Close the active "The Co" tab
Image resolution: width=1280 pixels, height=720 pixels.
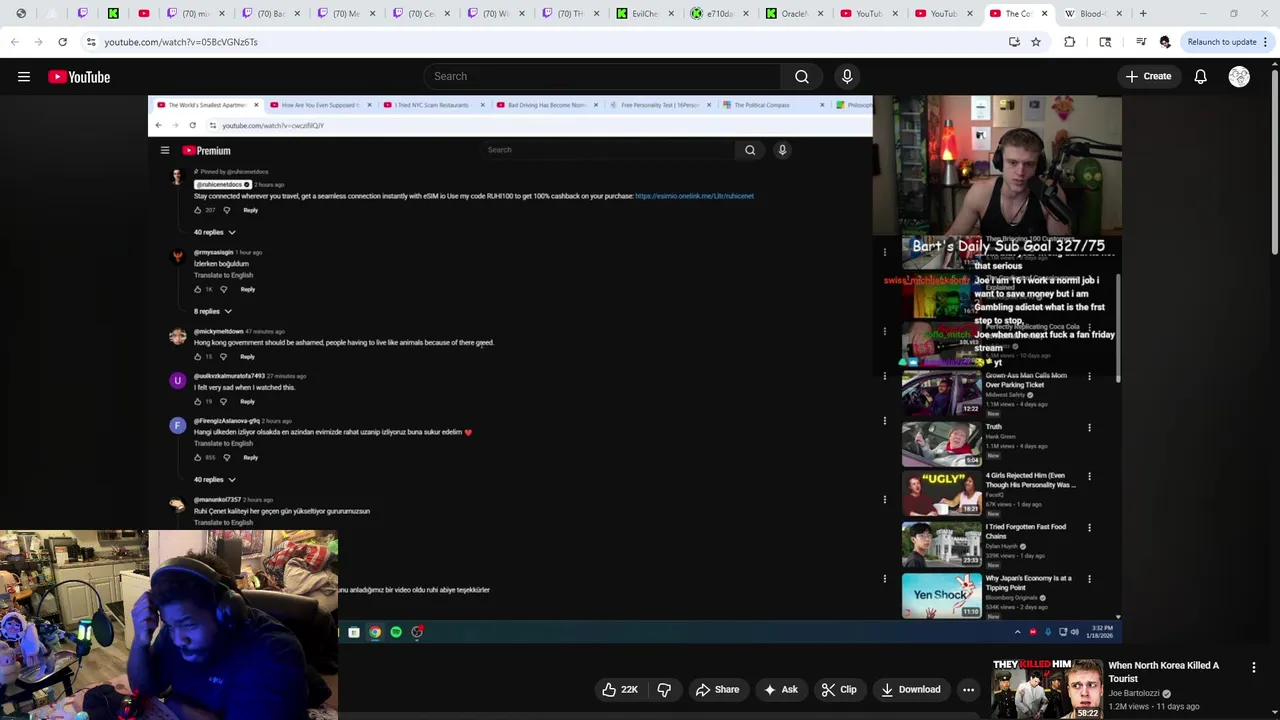(x=1044, y=14)
